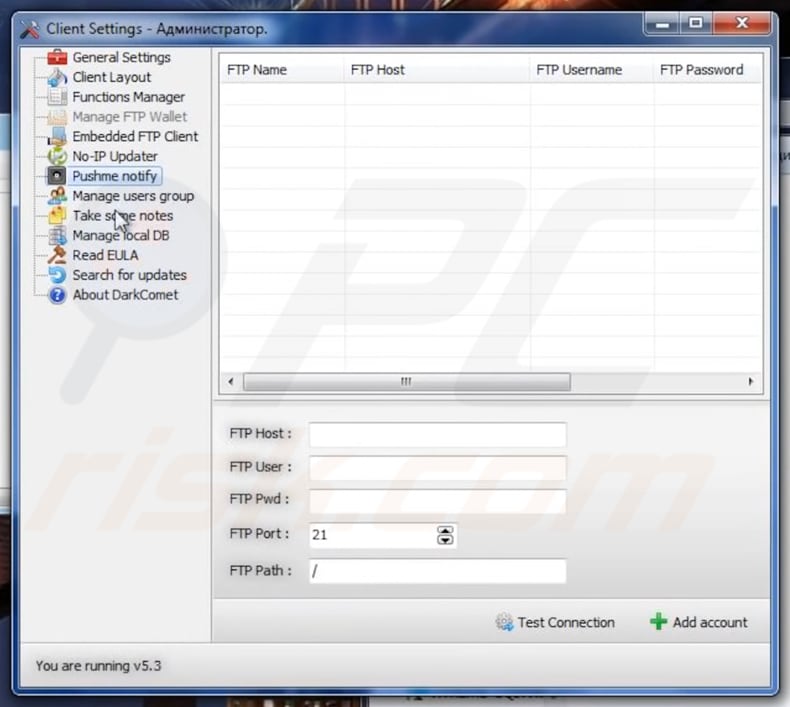The image size is (790, 707).
Task: Focus the FTP Host input field
Action: click(437, 435)
